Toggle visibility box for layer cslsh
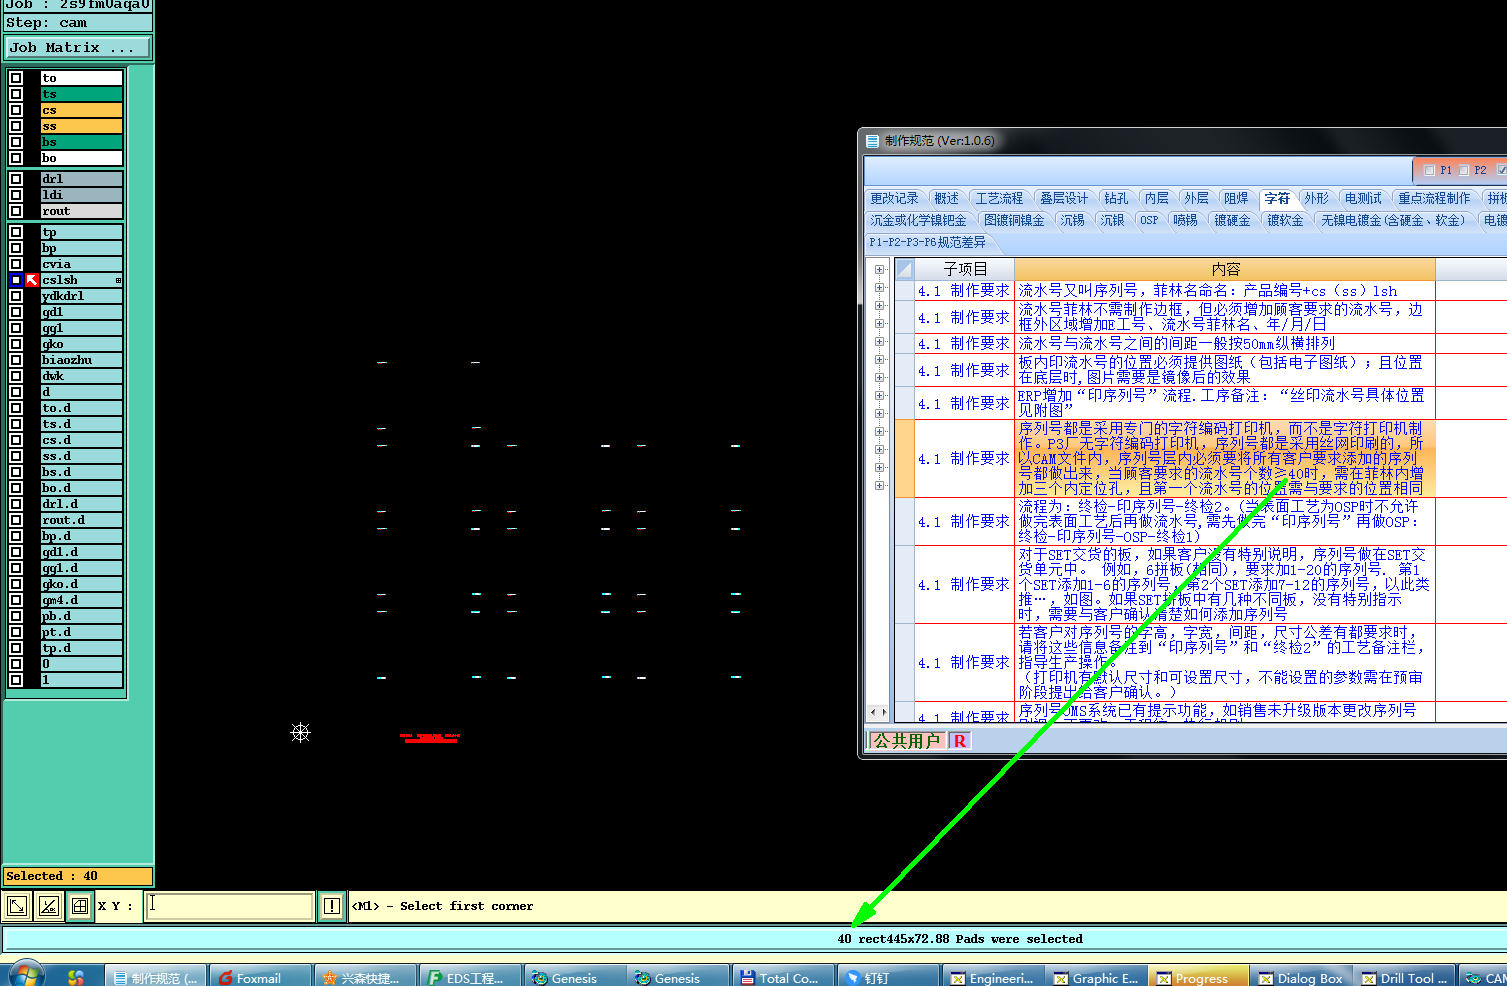 pos(16,280)
